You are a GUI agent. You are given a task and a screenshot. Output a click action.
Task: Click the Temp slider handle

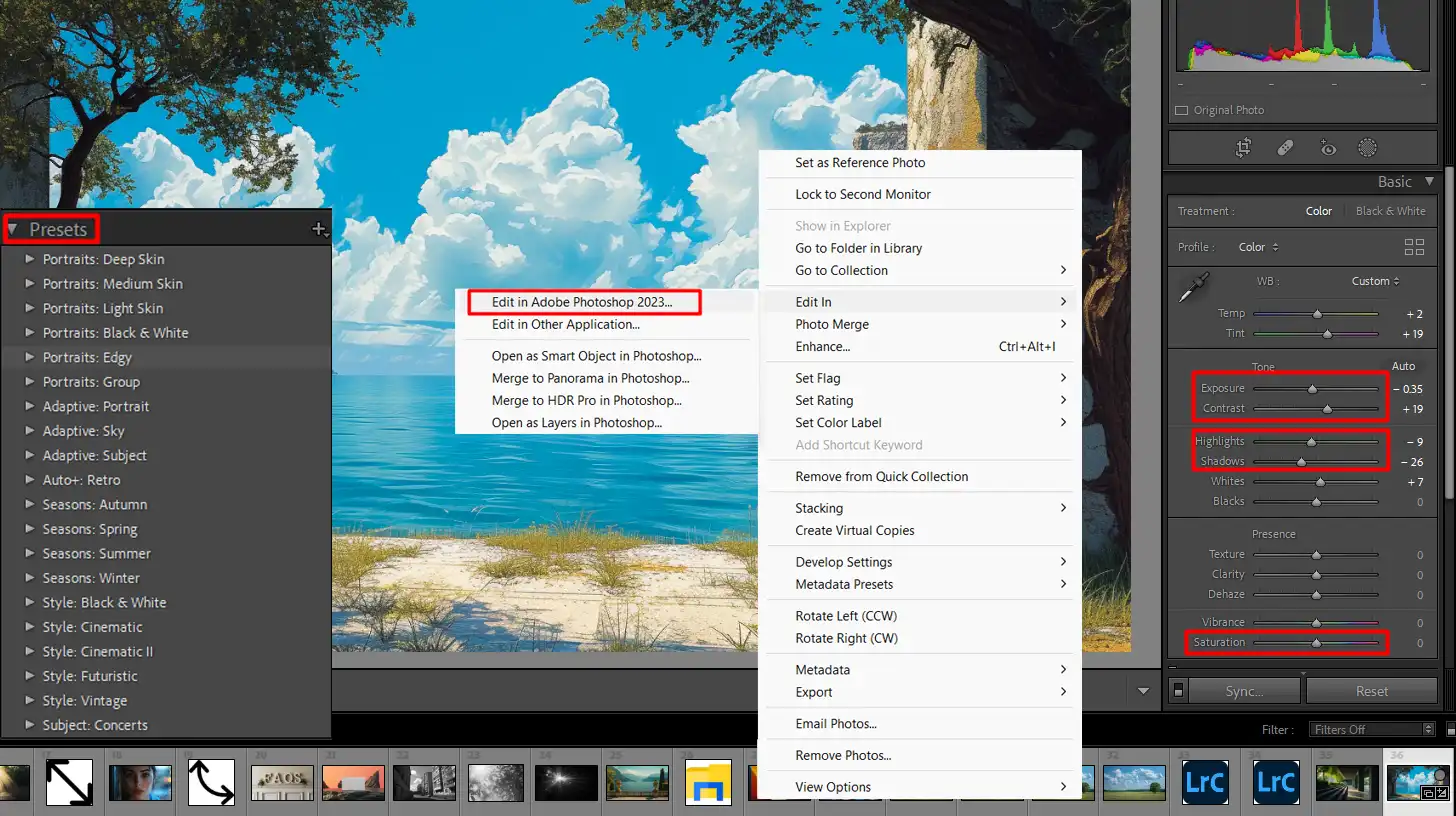pyautogui.click(x=1317, y=313)
